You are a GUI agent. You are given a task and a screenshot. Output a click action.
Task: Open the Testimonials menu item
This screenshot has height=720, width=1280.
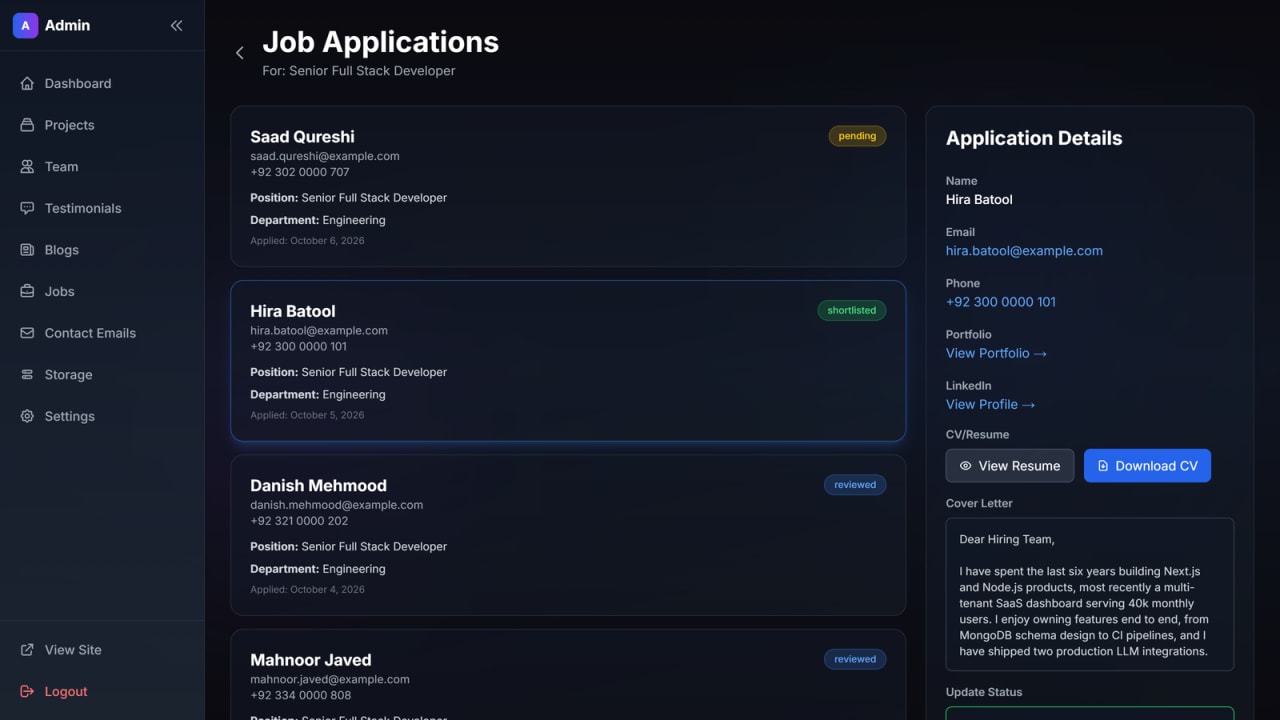click(x=102, y=208)
